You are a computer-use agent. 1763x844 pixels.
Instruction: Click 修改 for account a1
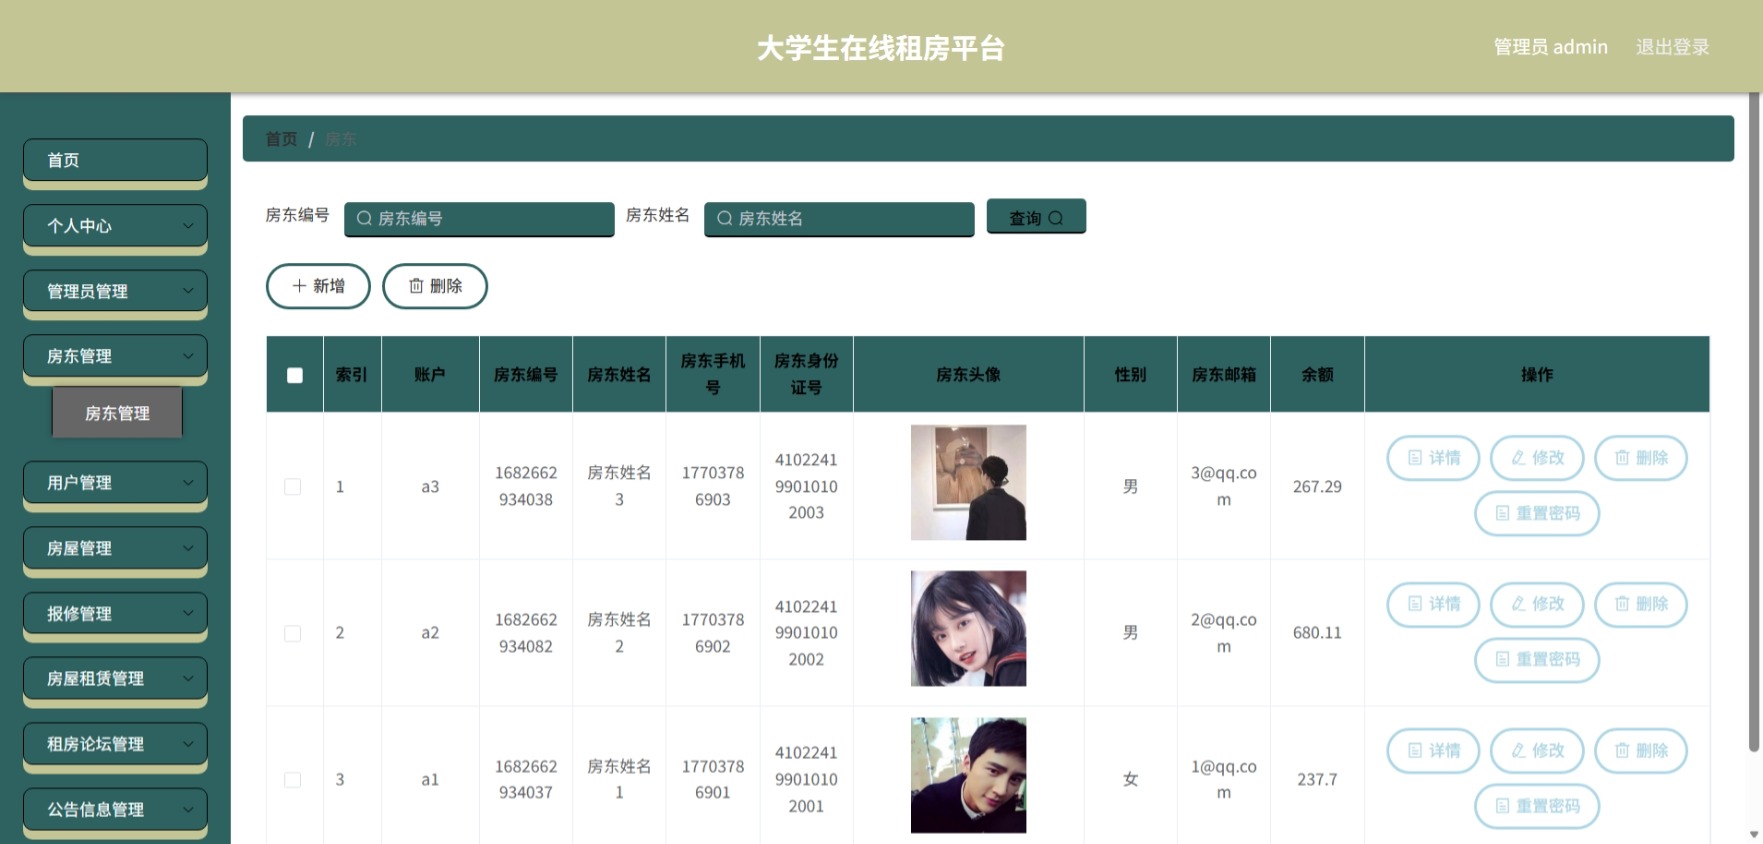click(x=1537, y=751)
